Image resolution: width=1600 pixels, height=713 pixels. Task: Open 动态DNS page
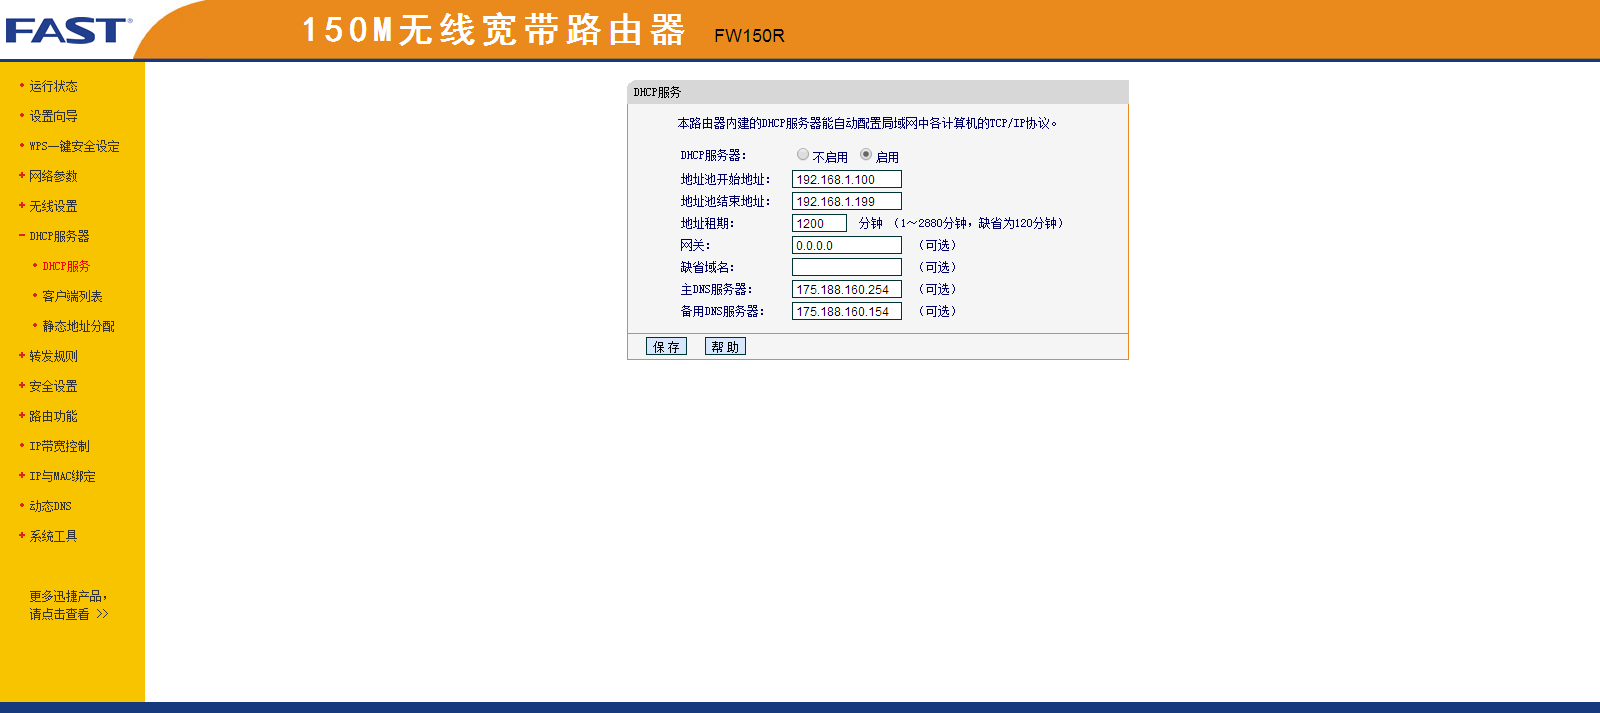click(x=50, y=506)
